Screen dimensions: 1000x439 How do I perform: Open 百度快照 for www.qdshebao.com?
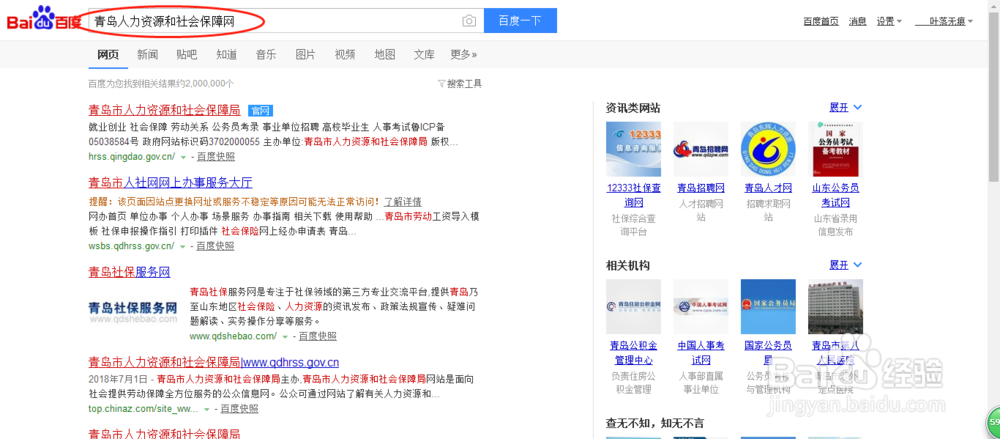[x=318, y=336]
